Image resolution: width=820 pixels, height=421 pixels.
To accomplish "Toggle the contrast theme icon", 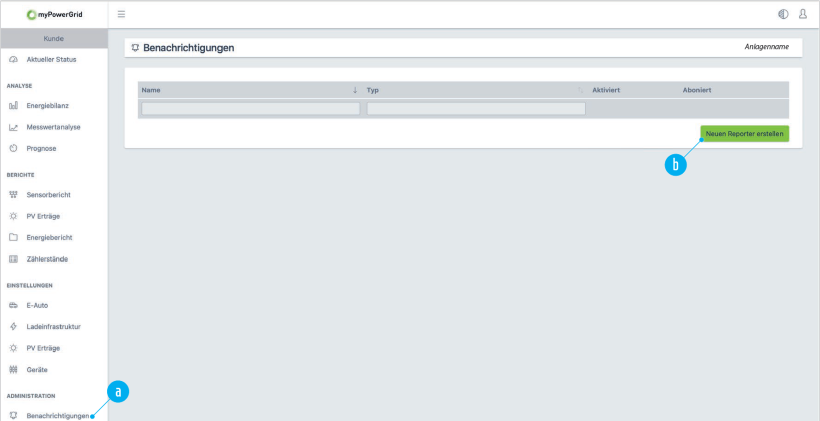I will pyautogui.click(x=782, y=14).
